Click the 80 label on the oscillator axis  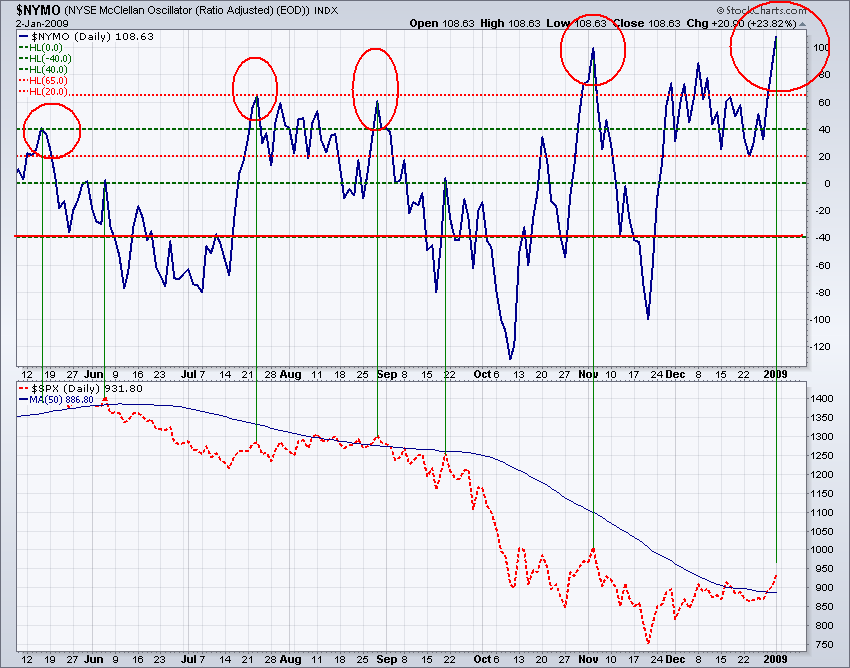(x=825, y=75)
